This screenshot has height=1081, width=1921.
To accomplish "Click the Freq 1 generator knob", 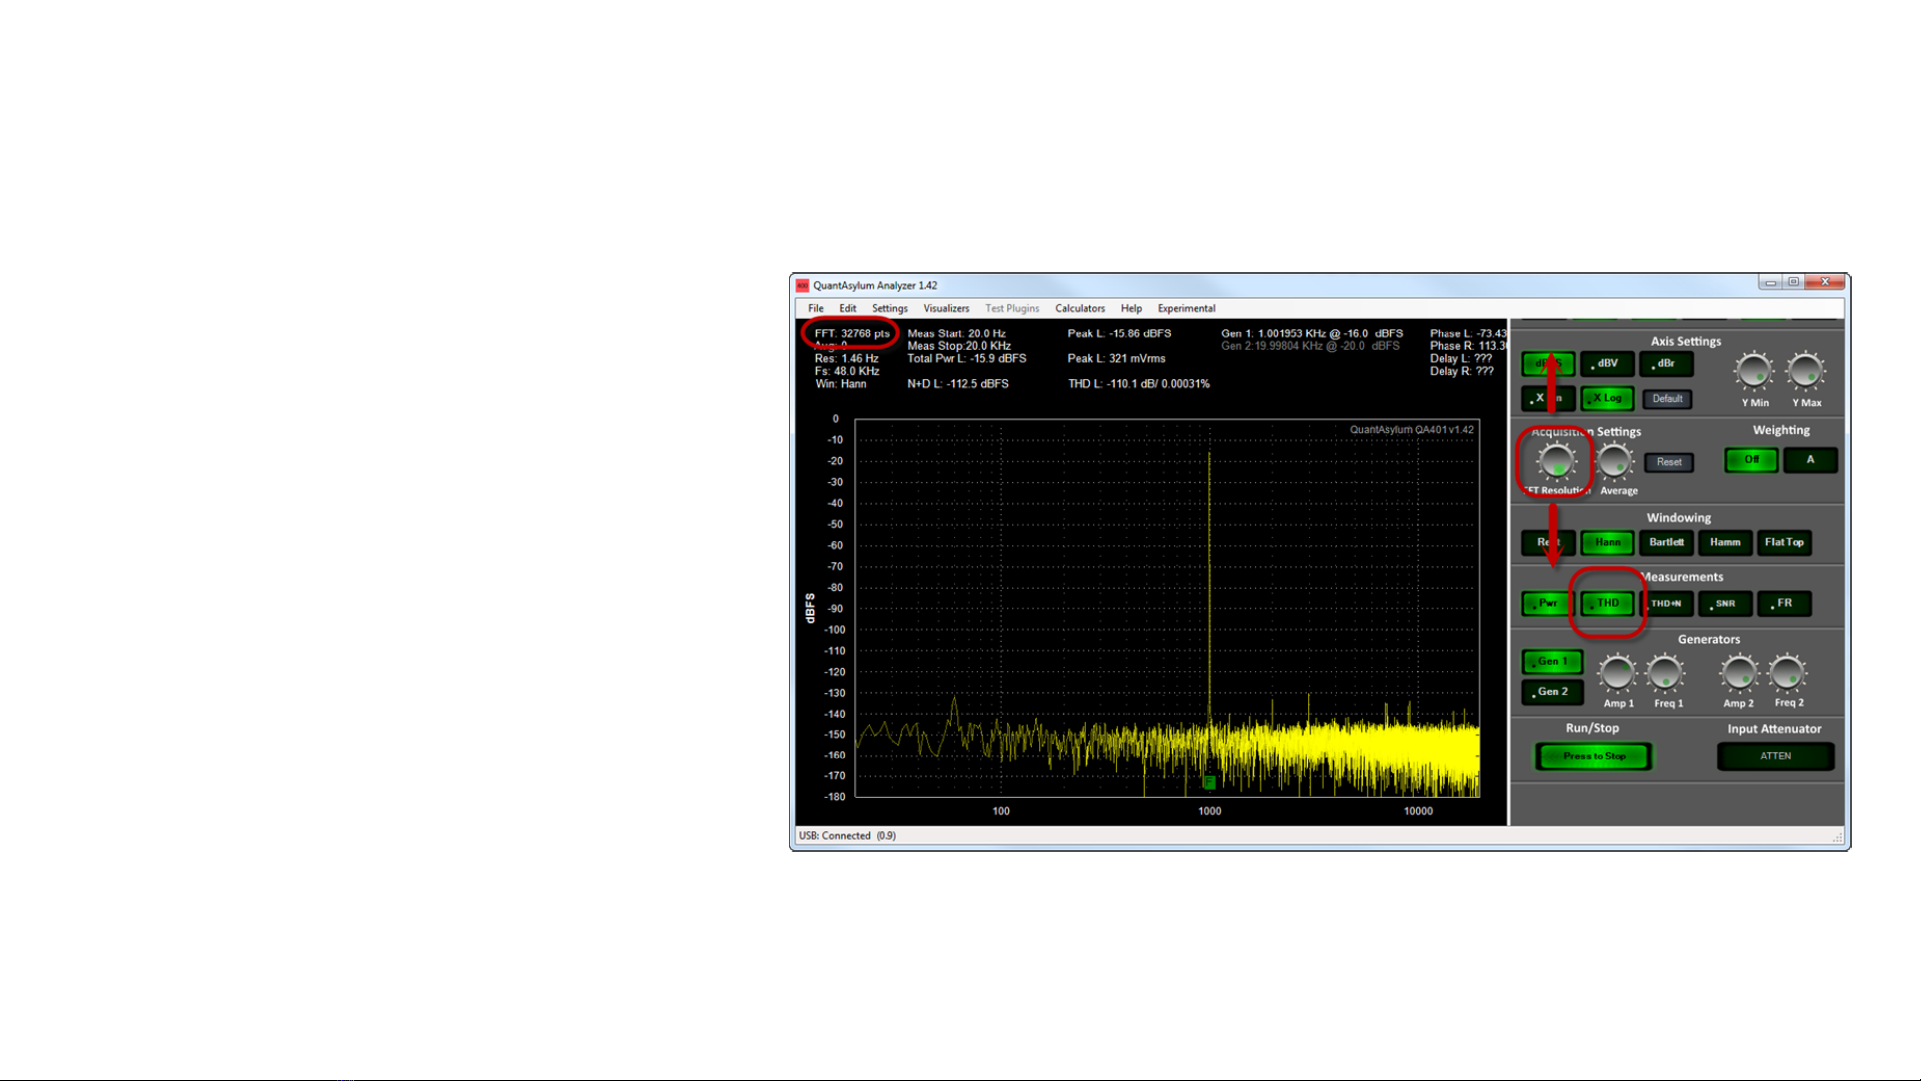I will click(1666, 674).
